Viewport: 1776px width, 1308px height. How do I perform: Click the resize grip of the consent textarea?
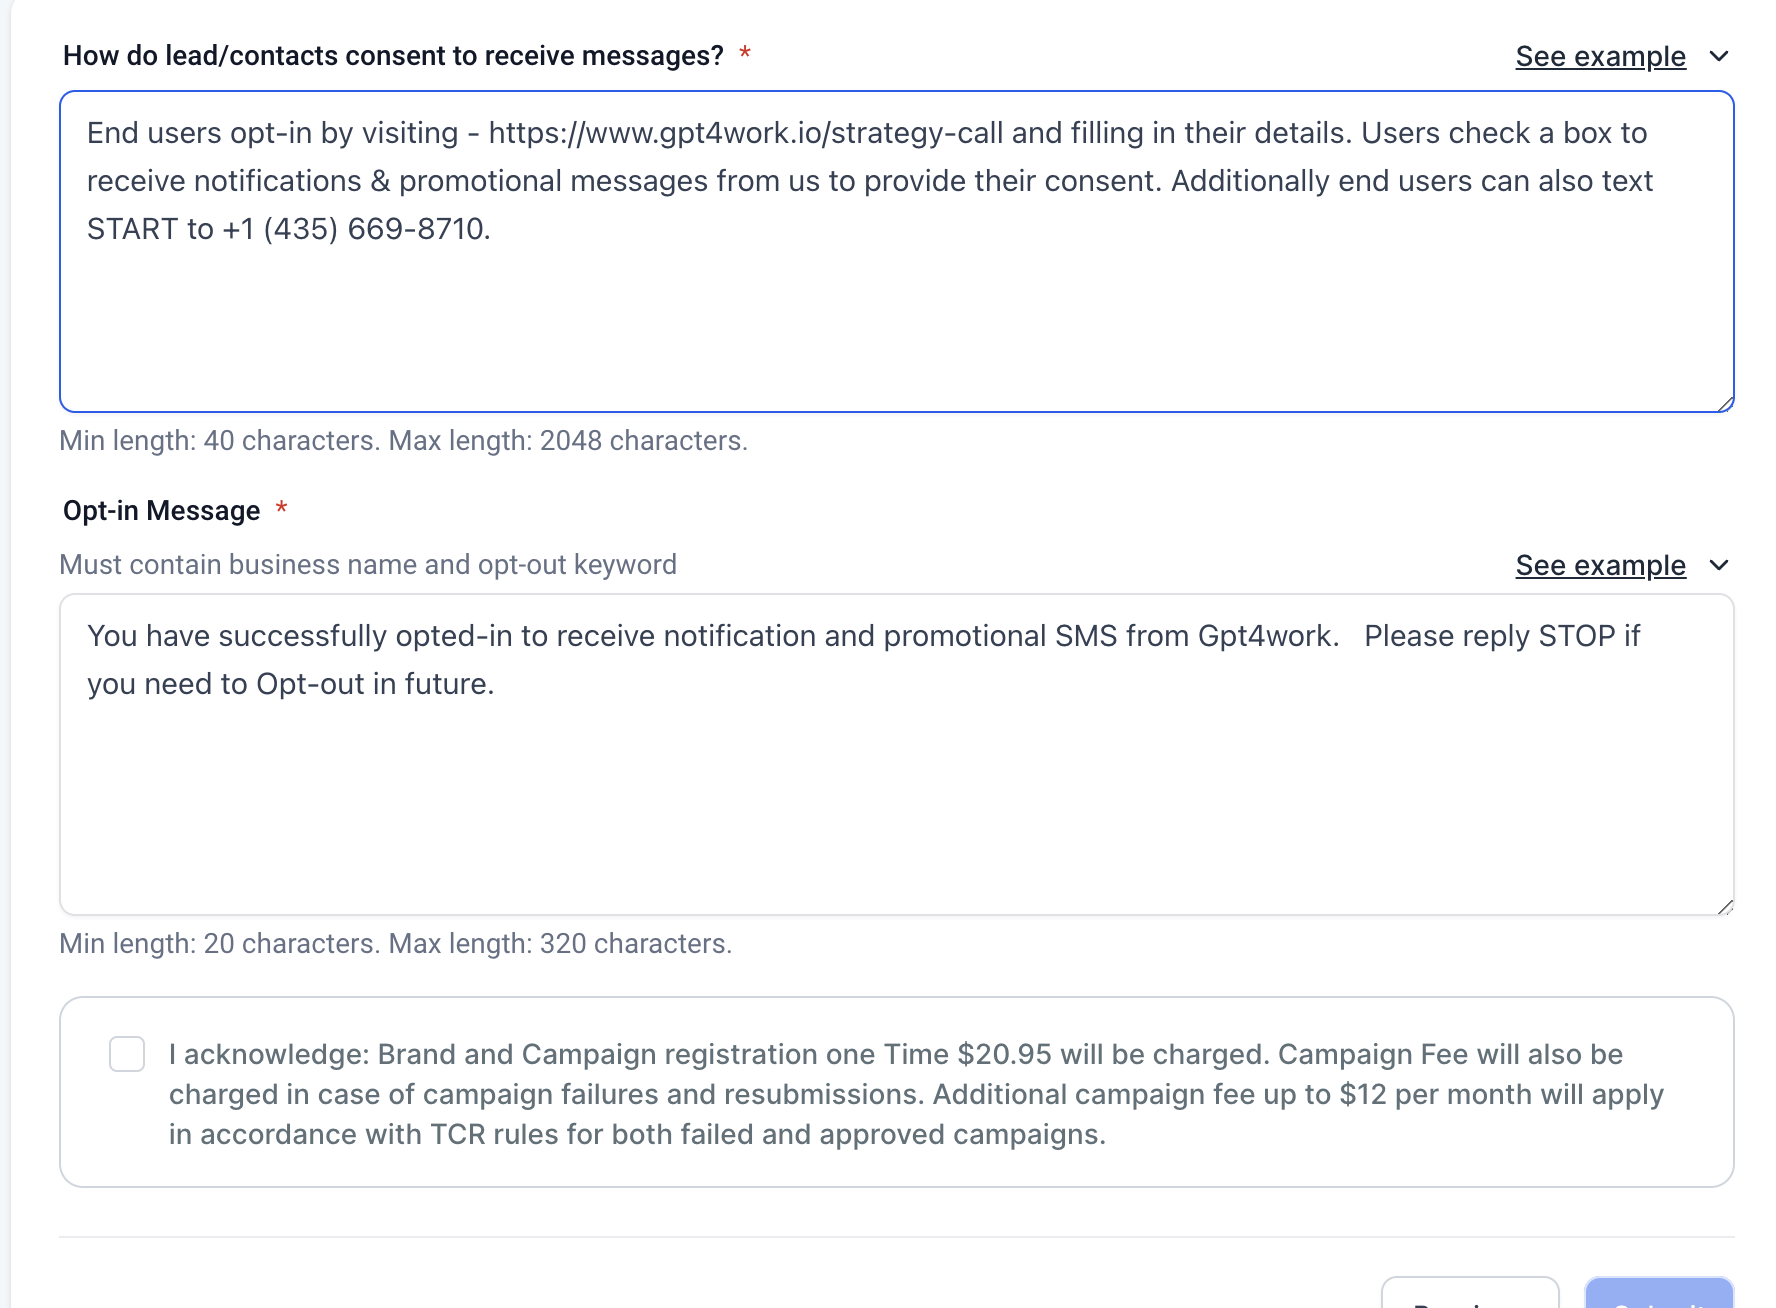pos(1727,404)
